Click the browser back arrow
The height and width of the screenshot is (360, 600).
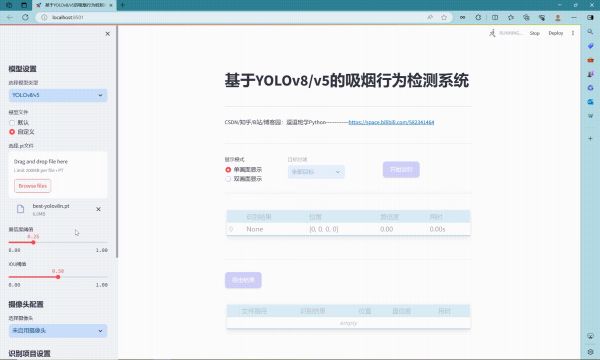[x=10, y=17]
